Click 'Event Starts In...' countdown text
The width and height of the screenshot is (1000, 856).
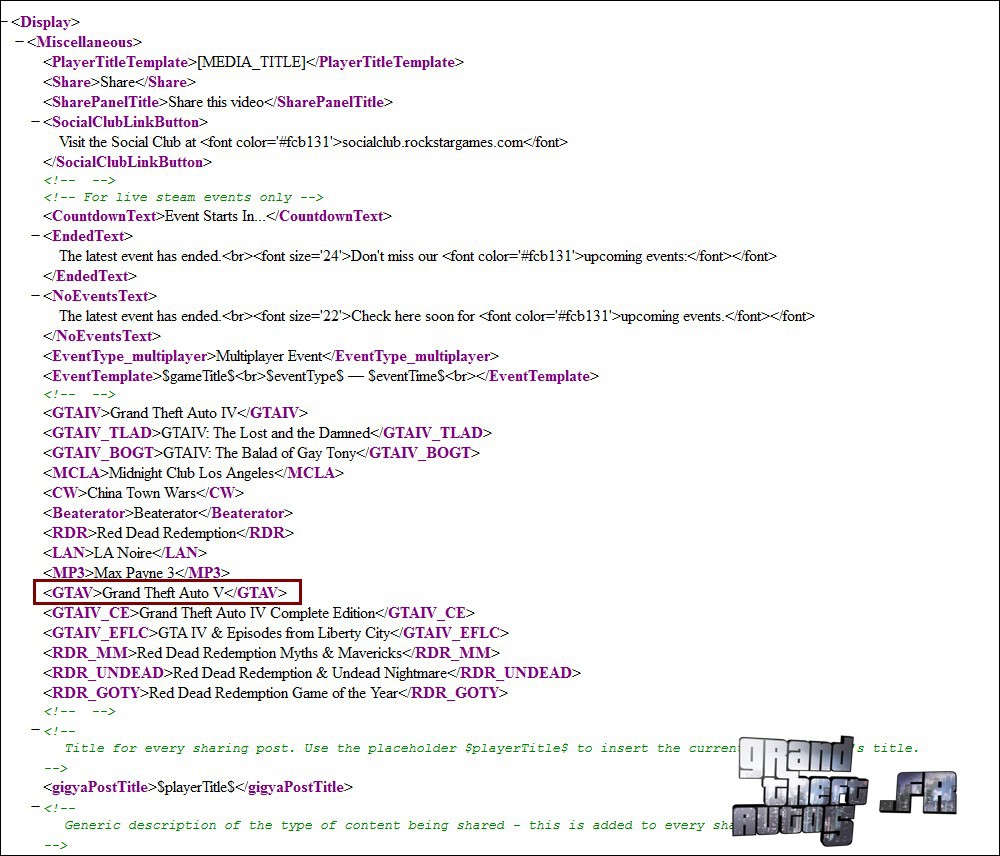216,216
